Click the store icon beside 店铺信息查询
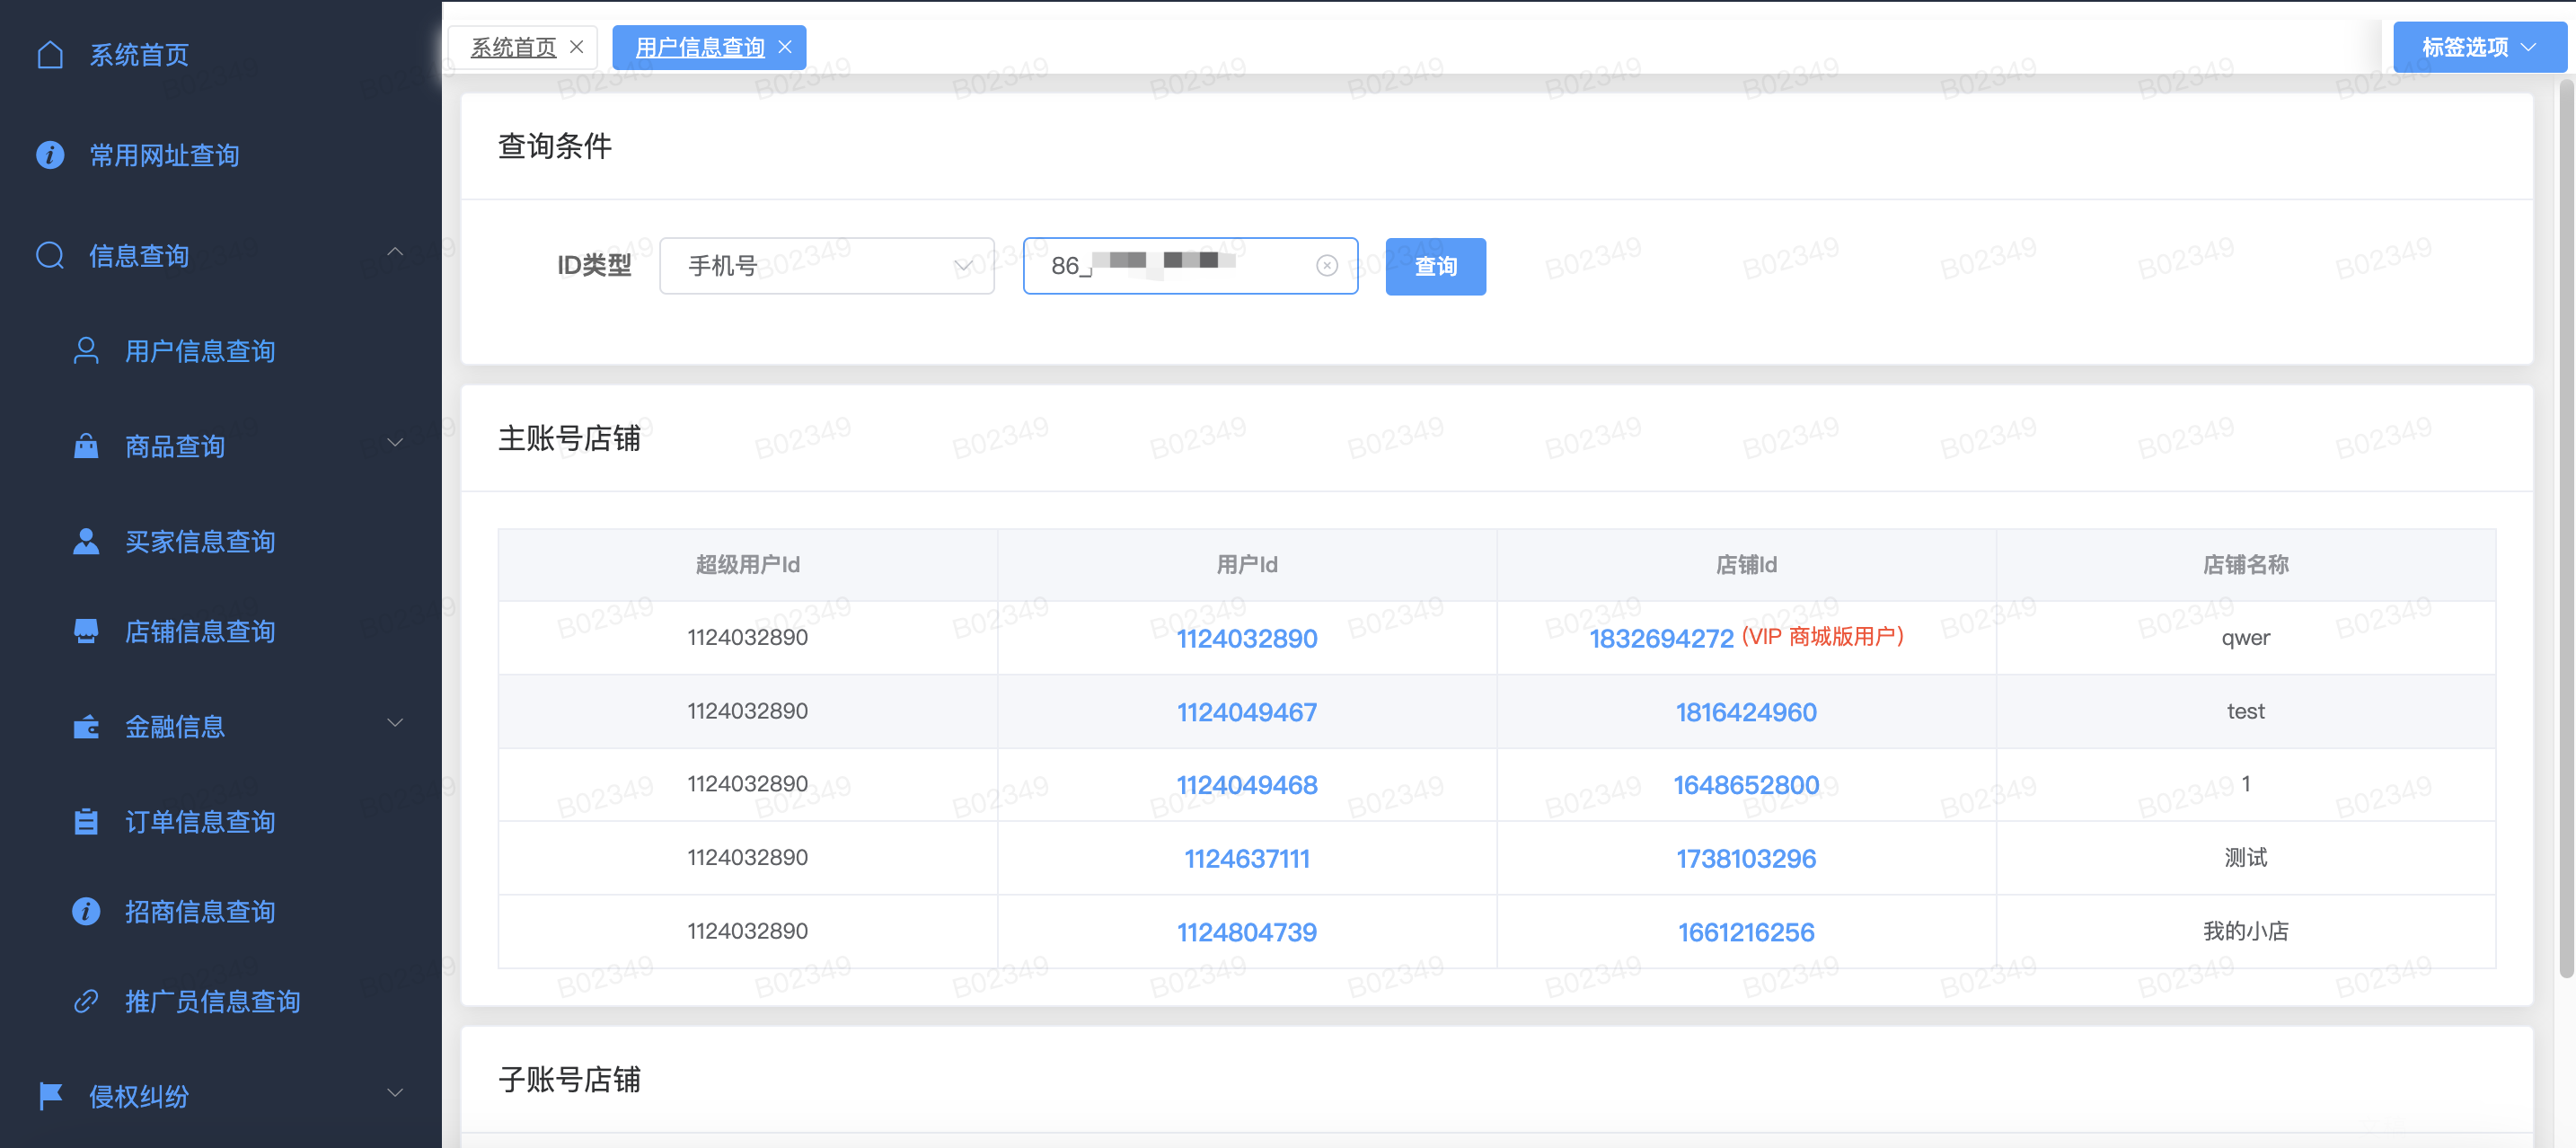Viewport: 2576px width, 1148px height. pyautogui.click(x=86, y=631)
